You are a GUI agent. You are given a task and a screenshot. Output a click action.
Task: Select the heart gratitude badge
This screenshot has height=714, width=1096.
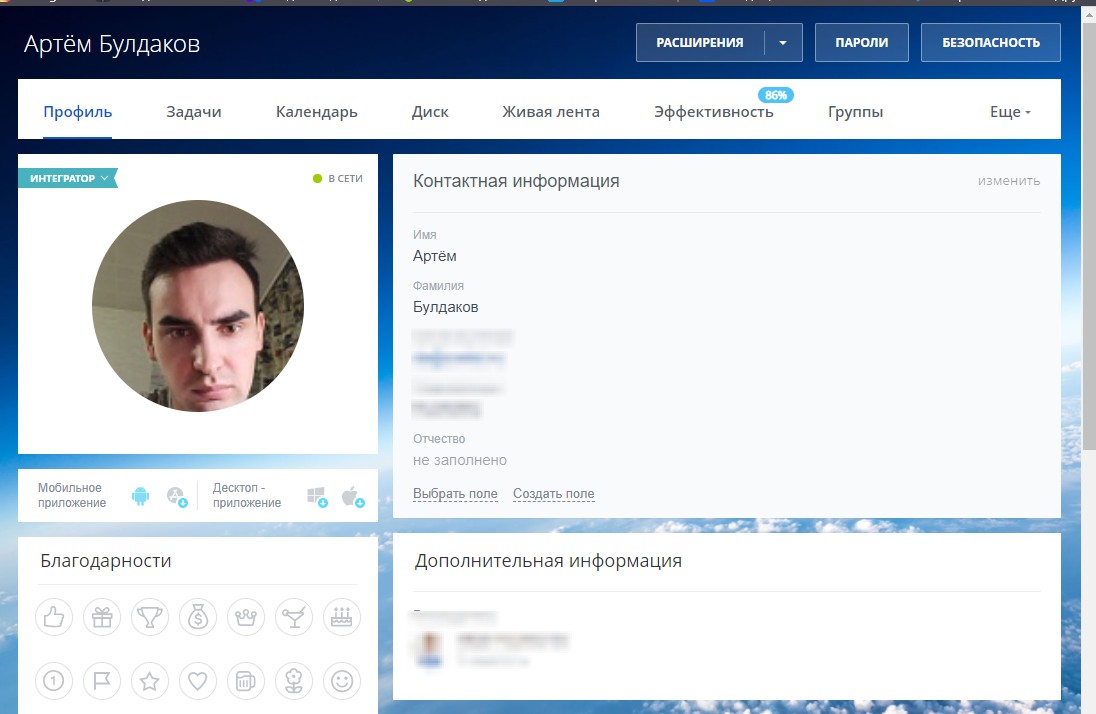click(198, 680)
